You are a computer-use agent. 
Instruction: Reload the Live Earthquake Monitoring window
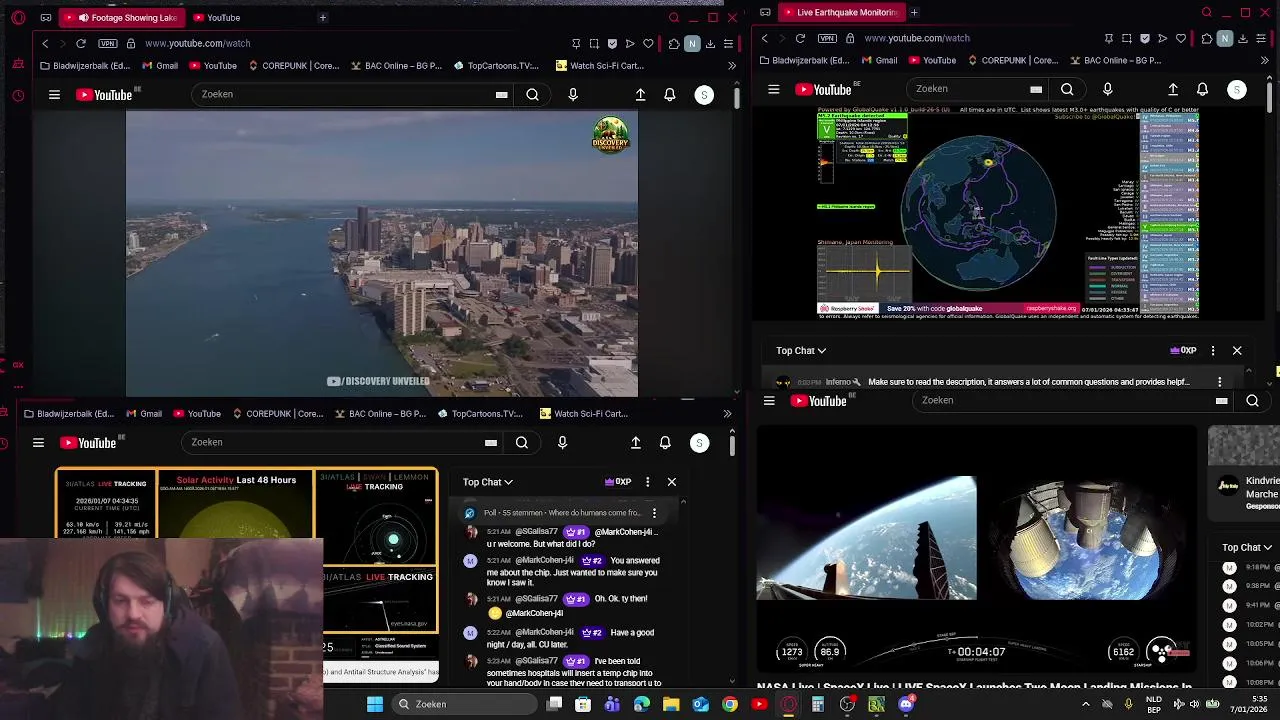pyautogui.click(x=800, y=38)
